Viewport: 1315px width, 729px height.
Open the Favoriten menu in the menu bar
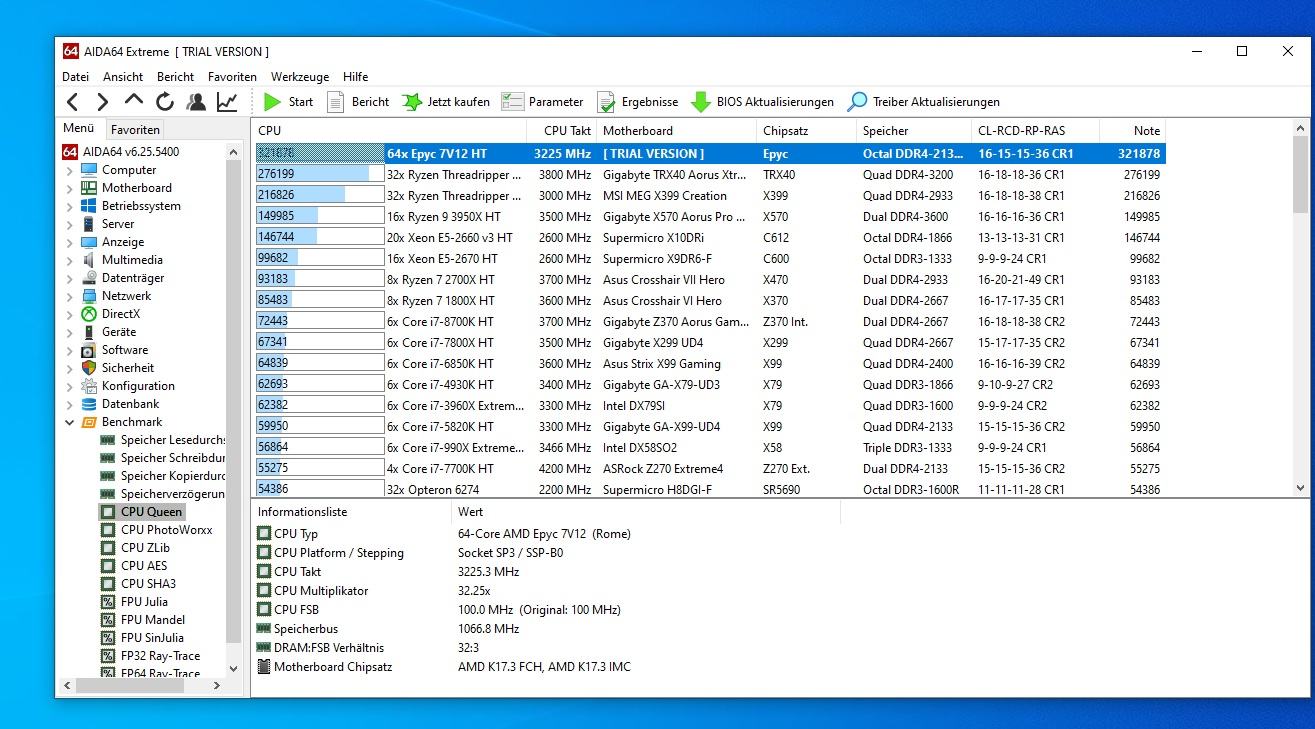[x=232, y=77]
